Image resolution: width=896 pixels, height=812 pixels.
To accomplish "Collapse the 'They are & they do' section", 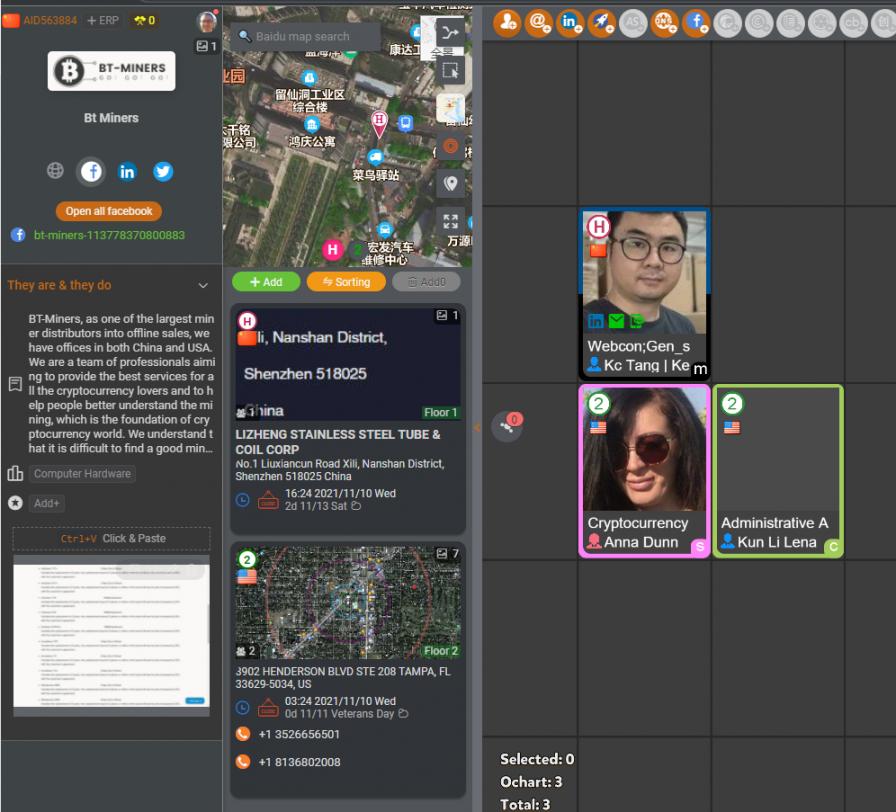I will point(203,285).
